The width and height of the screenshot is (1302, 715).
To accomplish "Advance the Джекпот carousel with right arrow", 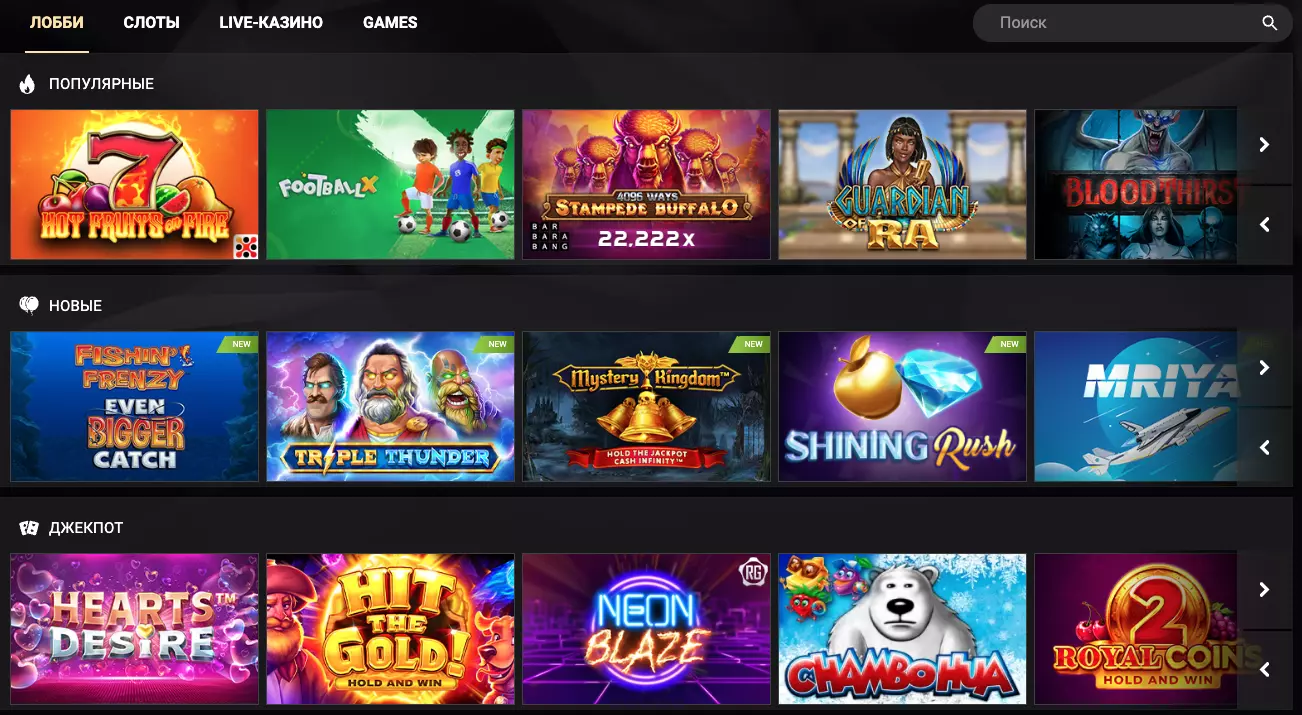I will [x=1264, y=589].
